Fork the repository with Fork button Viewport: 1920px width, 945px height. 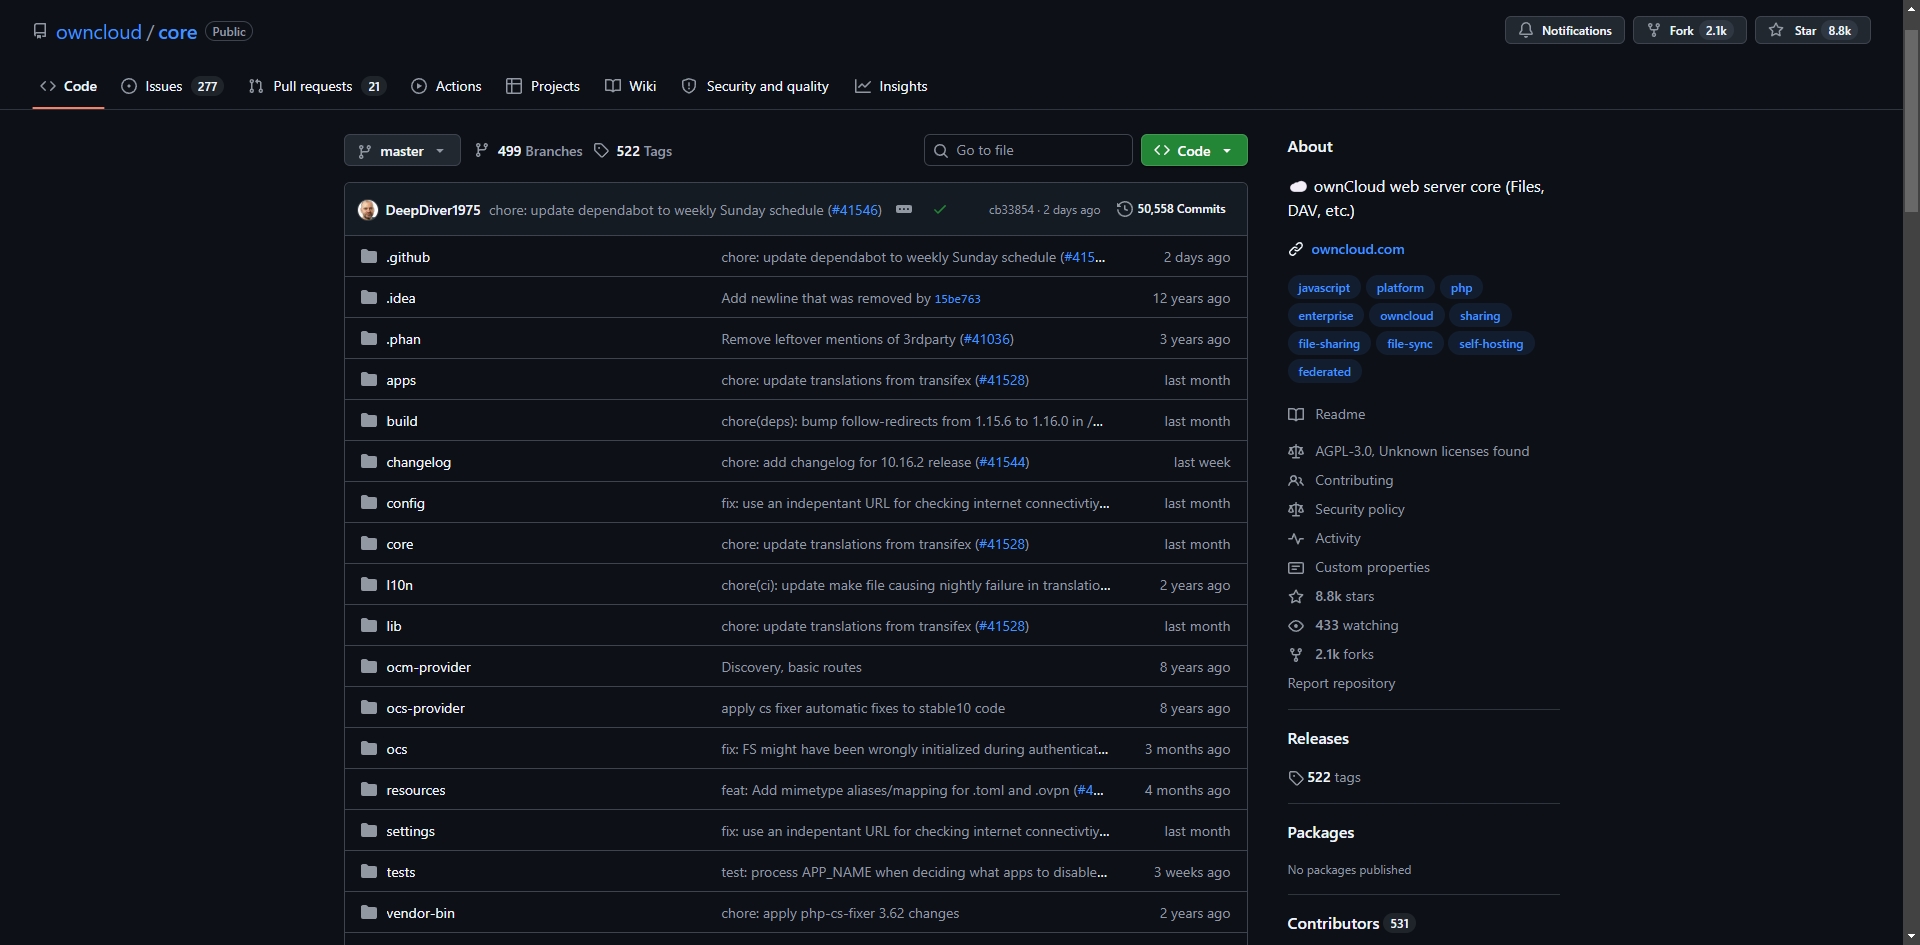[x=1690, y=30]
